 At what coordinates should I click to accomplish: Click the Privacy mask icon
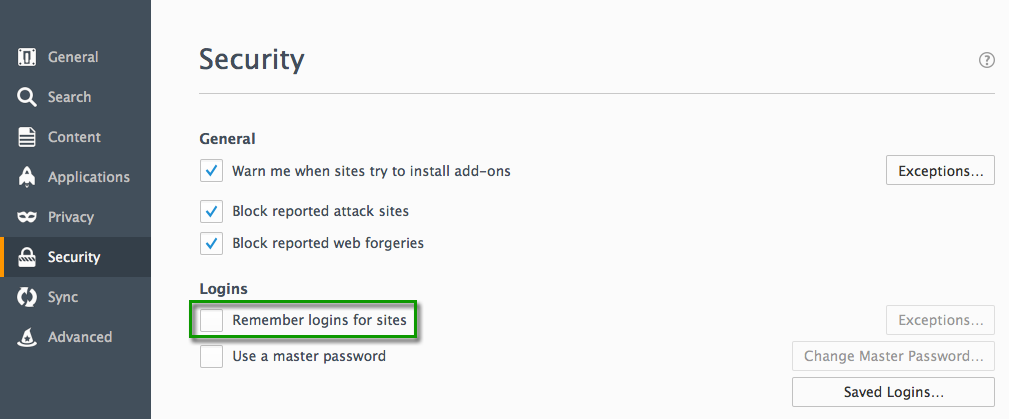[x=27, y=217]
